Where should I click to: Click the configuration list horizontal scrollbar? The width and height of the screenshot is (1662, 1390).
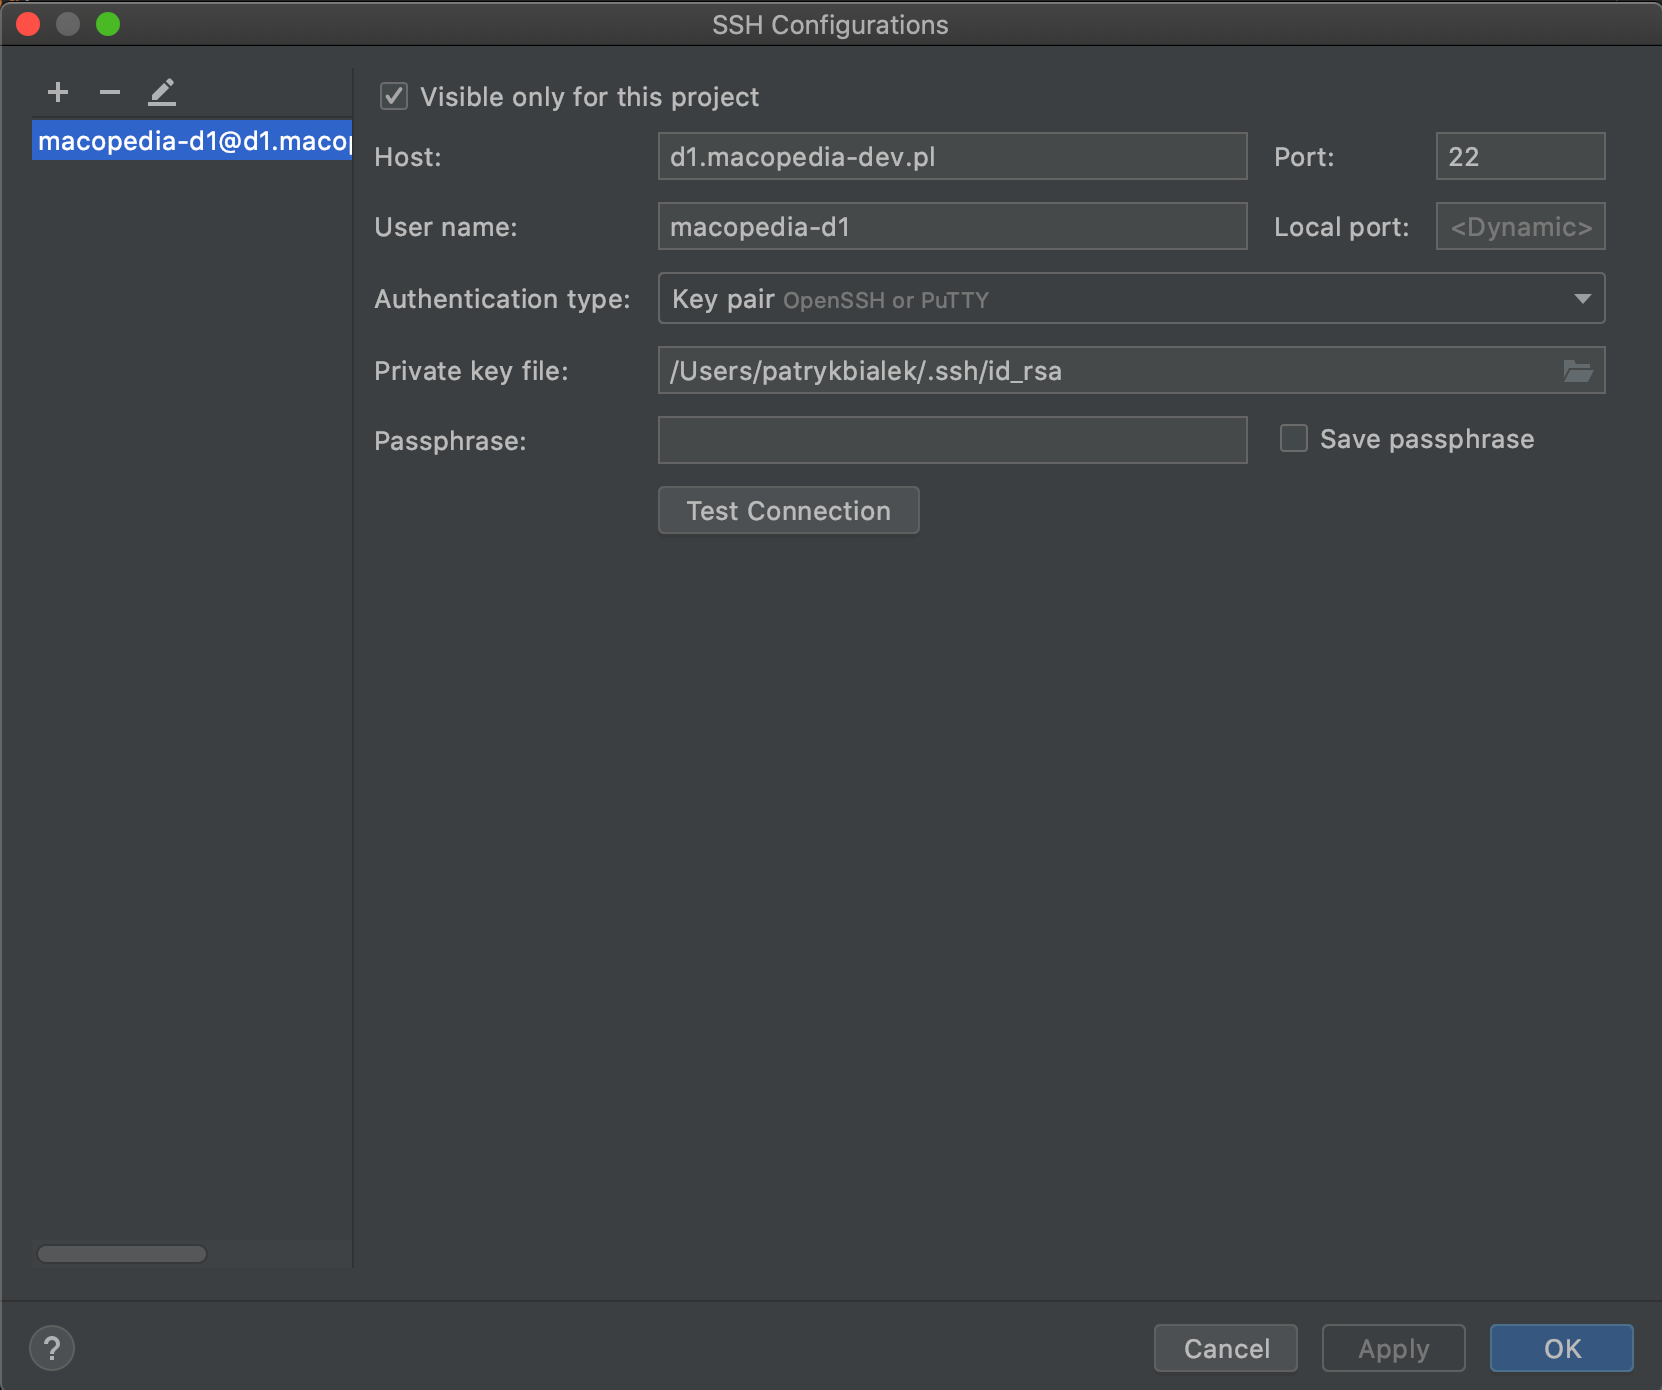coord(122,1254)
